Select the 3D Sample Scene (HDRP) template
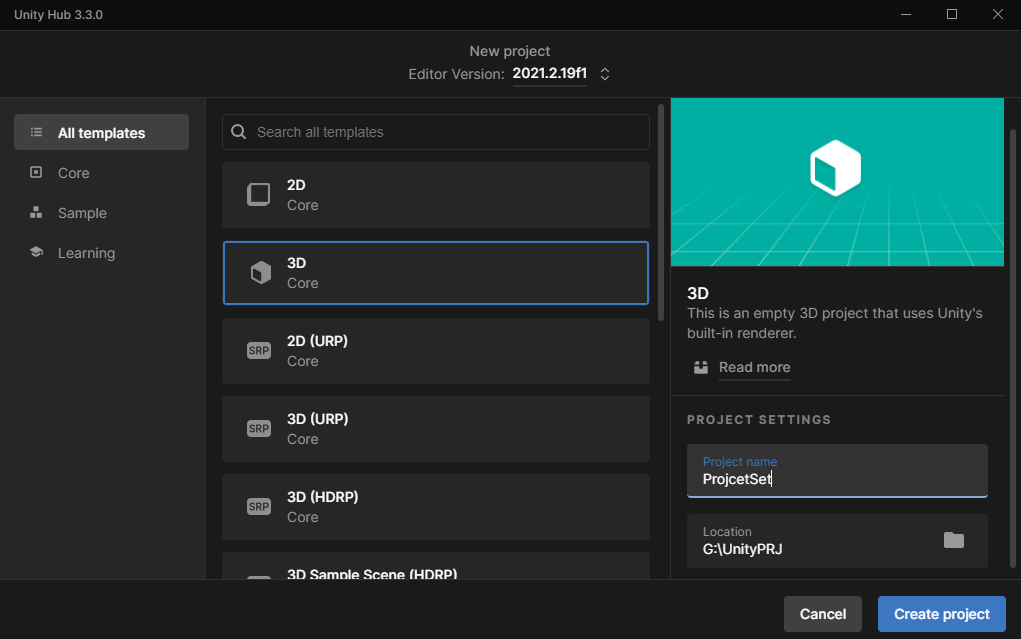 pyautogui.click(x=436, y=566)
